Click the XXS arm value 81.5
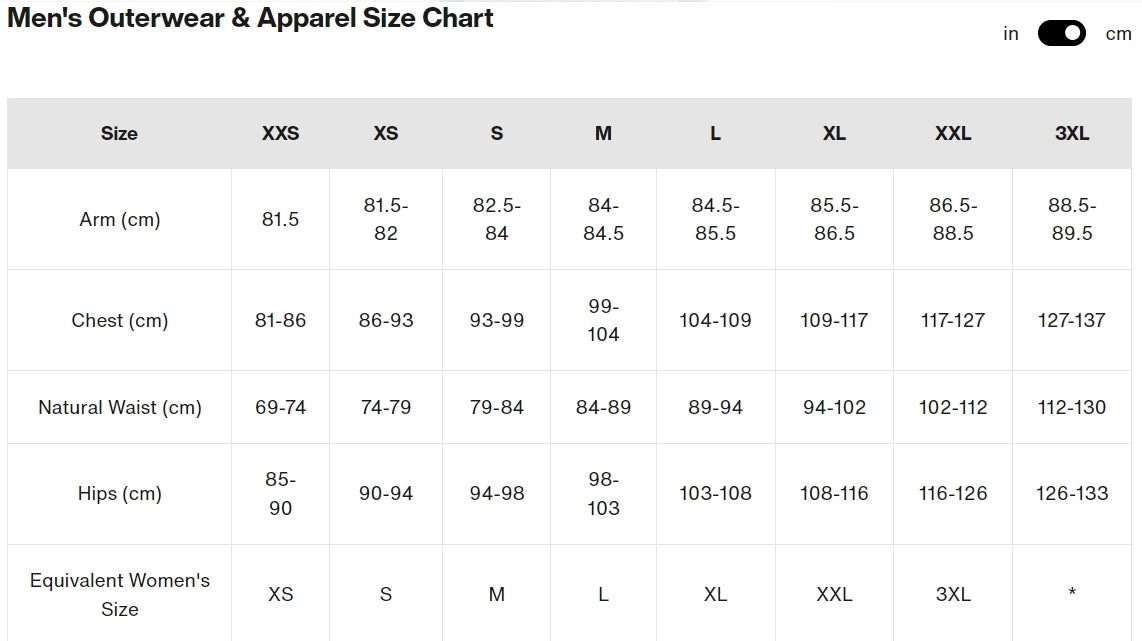This screenshot has height=641, width=1142. [280, 219]
